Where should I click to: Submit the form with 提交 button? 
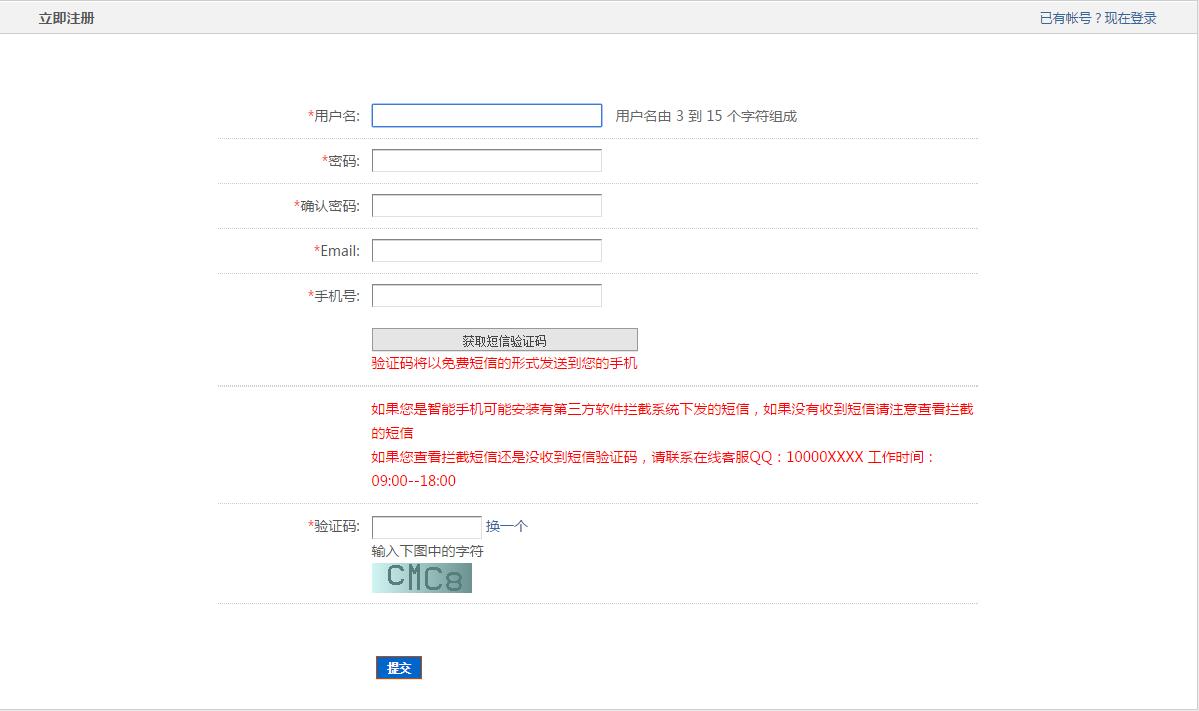(x=399, y=668)
